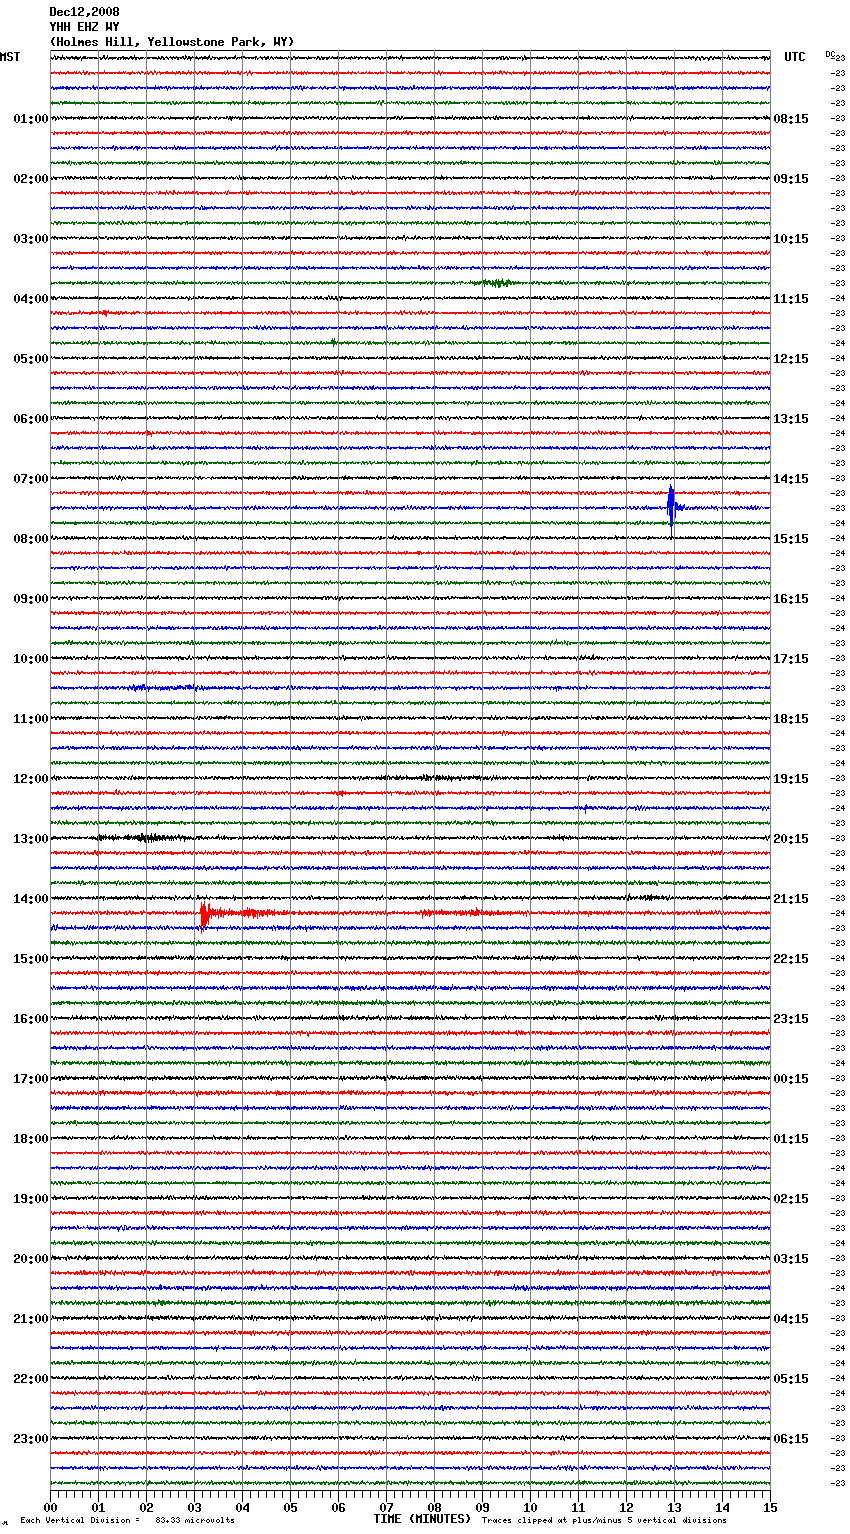Click the Traces clipped footnote text
The width and height of the screenshot is (850, 1534).
tap(605, 1520)
